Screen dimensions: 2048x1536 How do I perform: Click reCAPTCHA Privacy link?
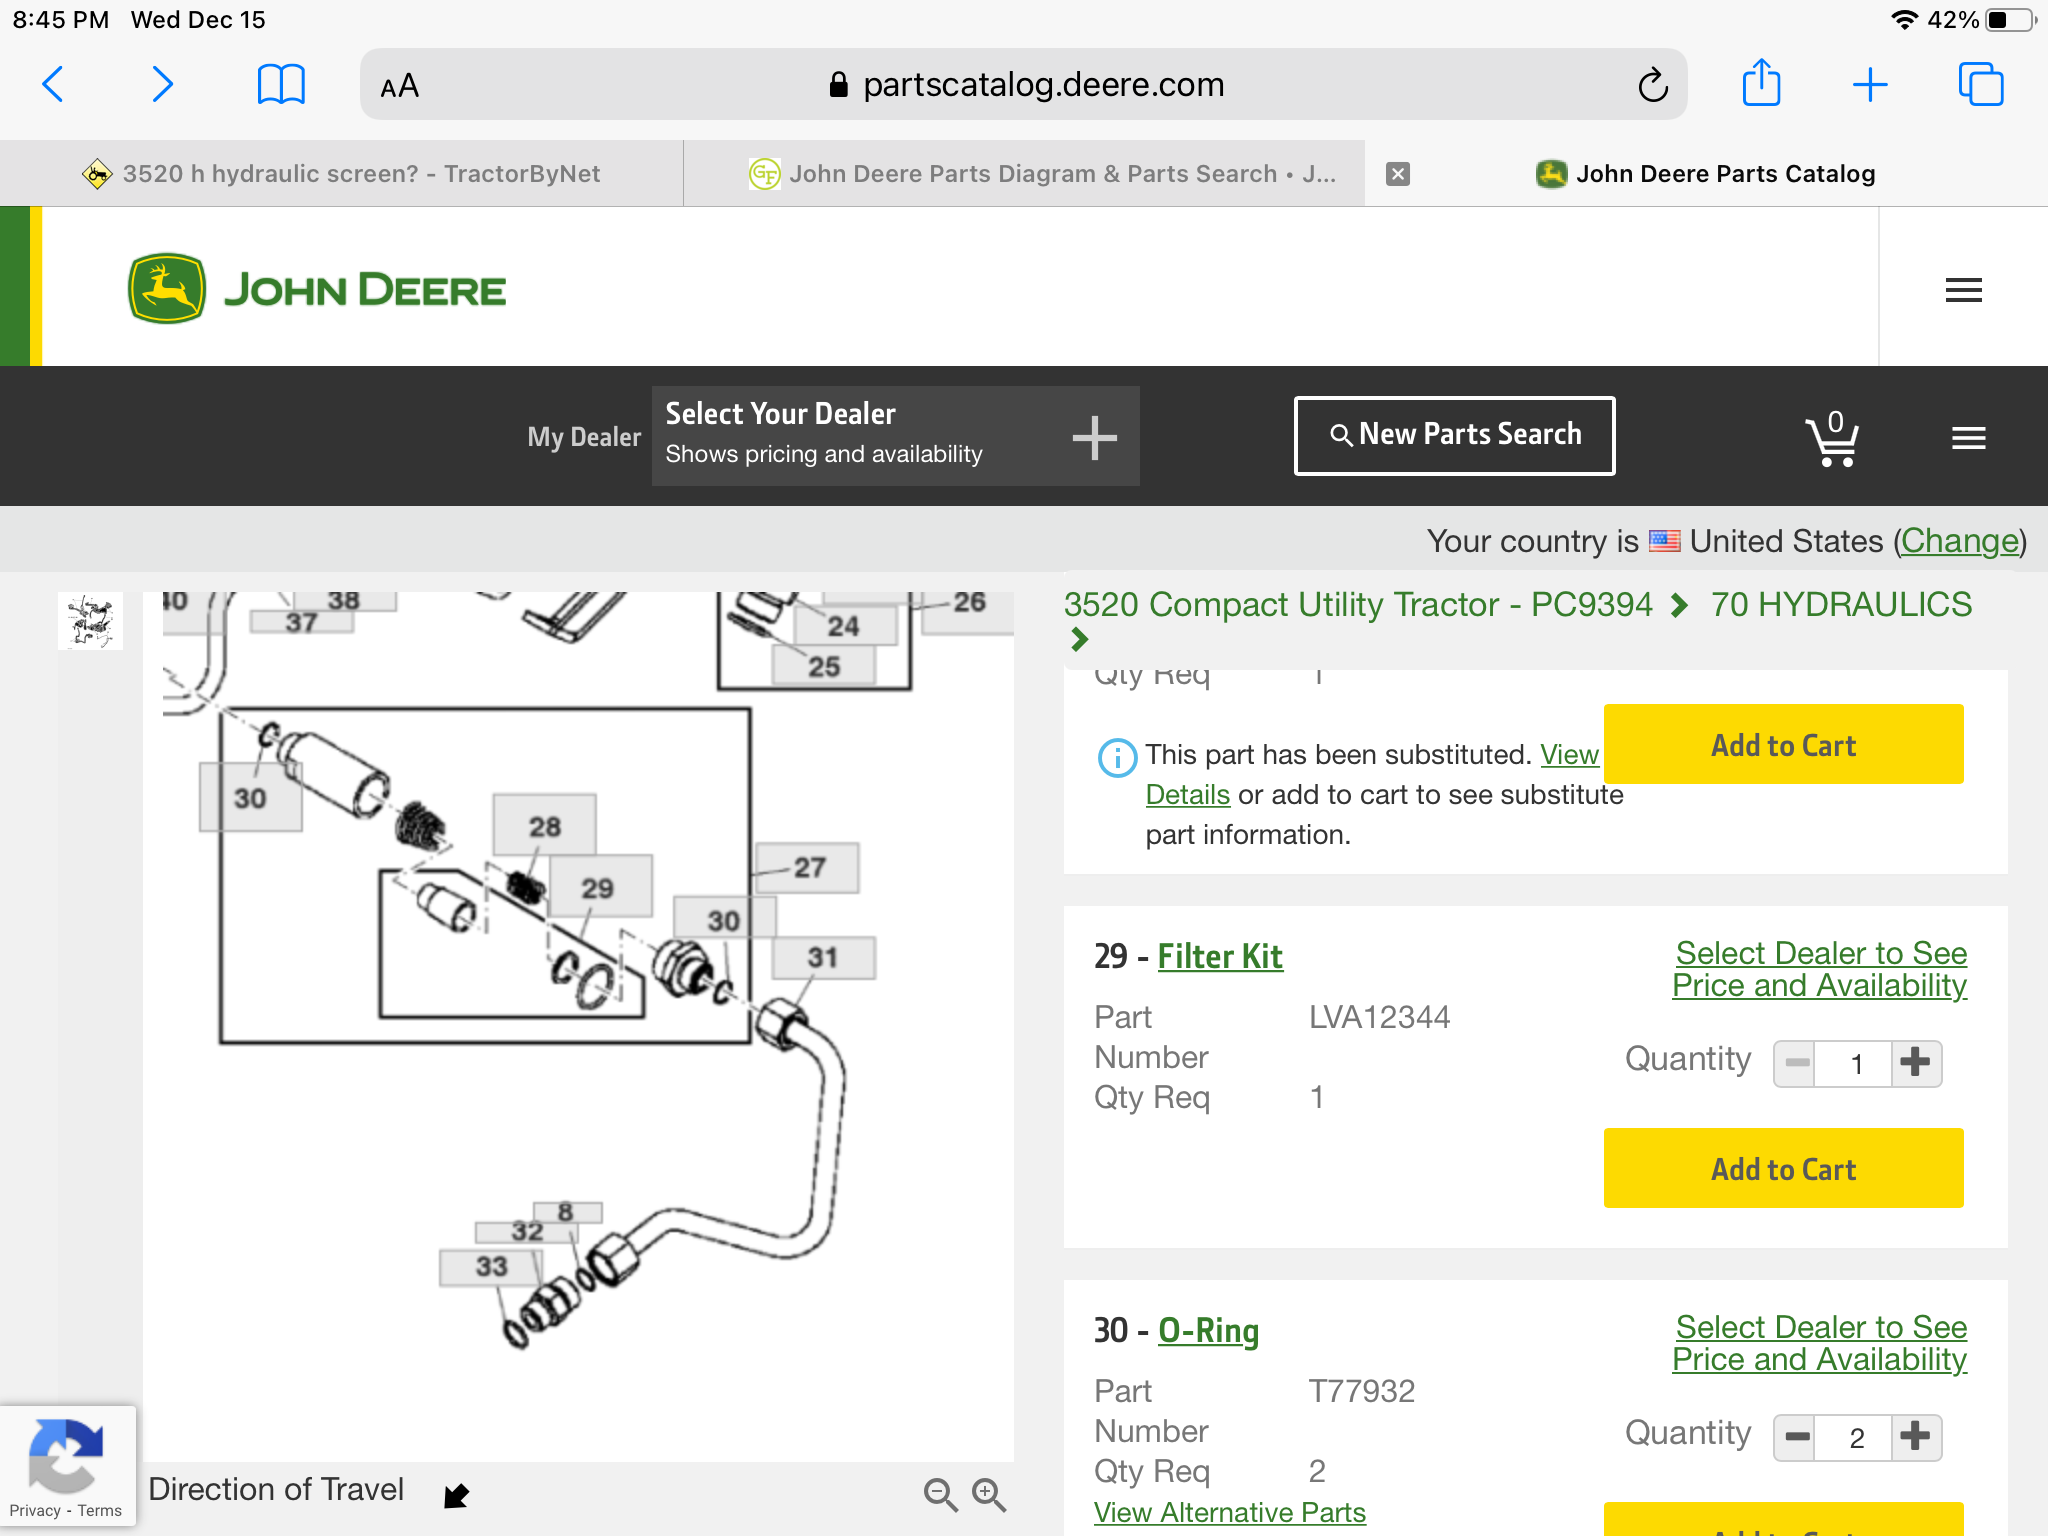tap(35, 1511)
